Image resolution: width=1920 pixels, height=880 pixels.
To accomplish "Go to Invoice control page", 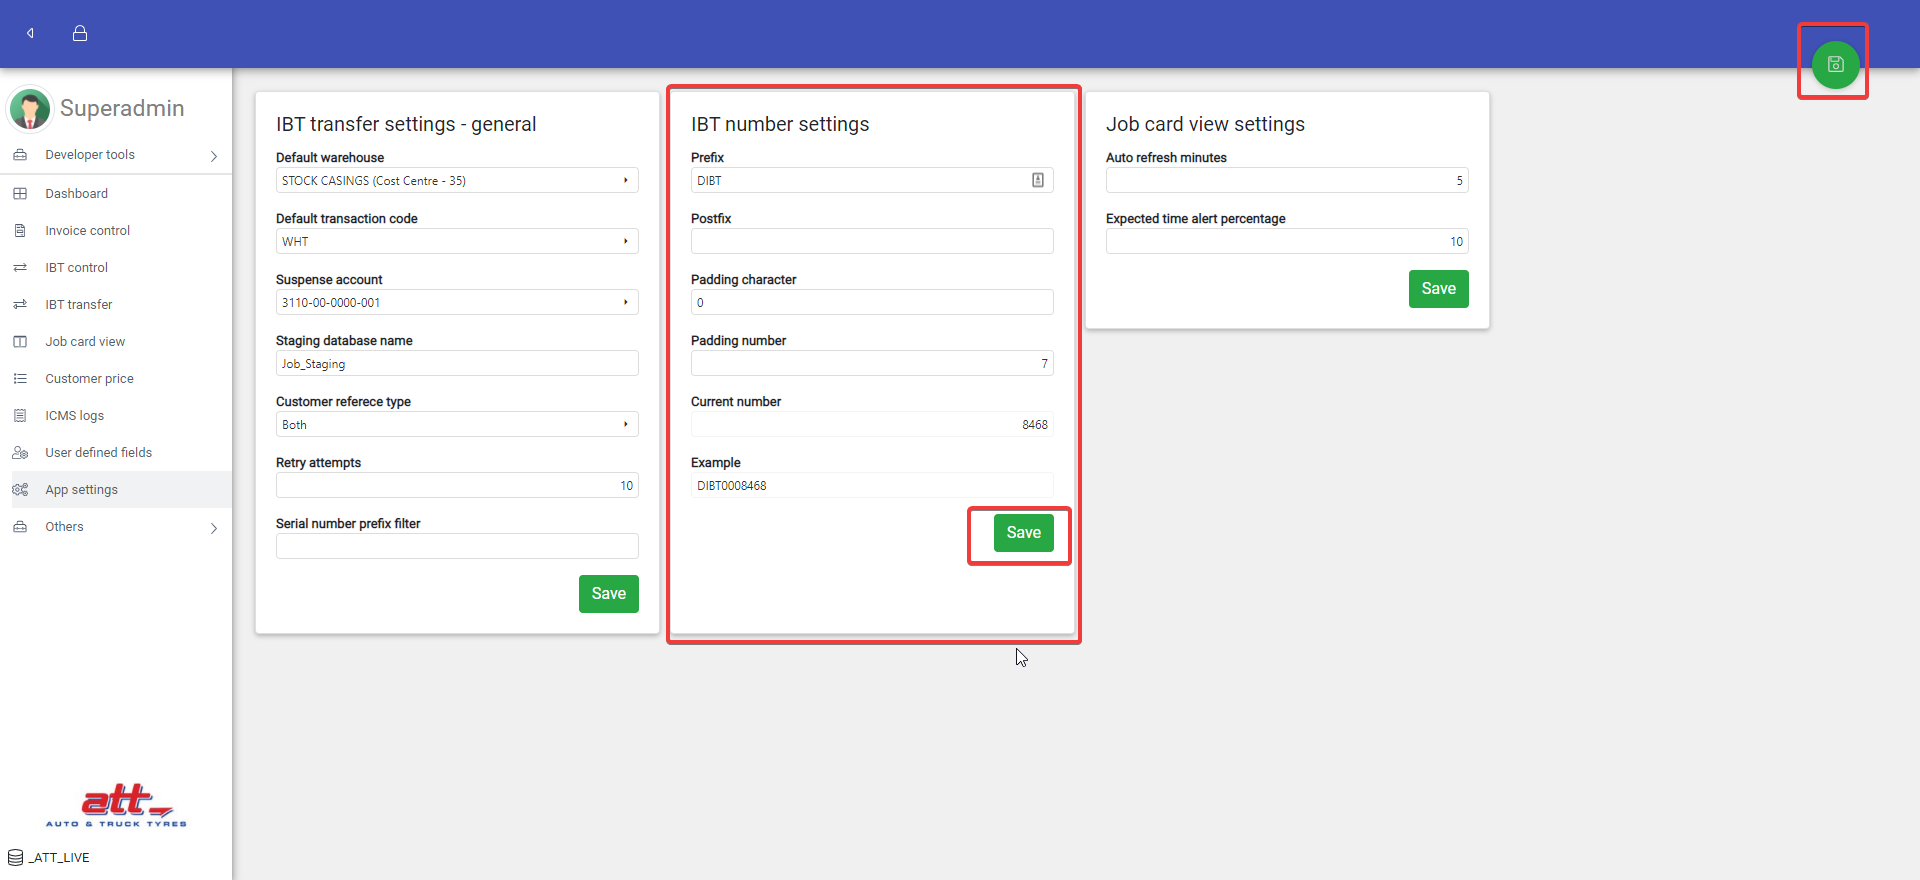I will pyautogui.click(x=87, y=231).
